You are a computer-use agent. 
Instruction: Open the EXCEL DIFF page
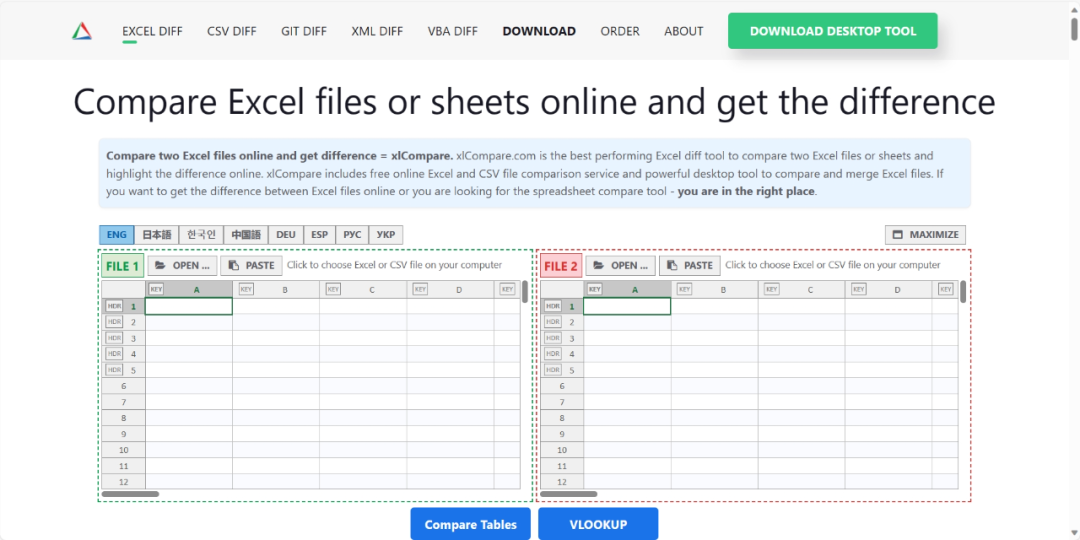[x=152, y=31]
